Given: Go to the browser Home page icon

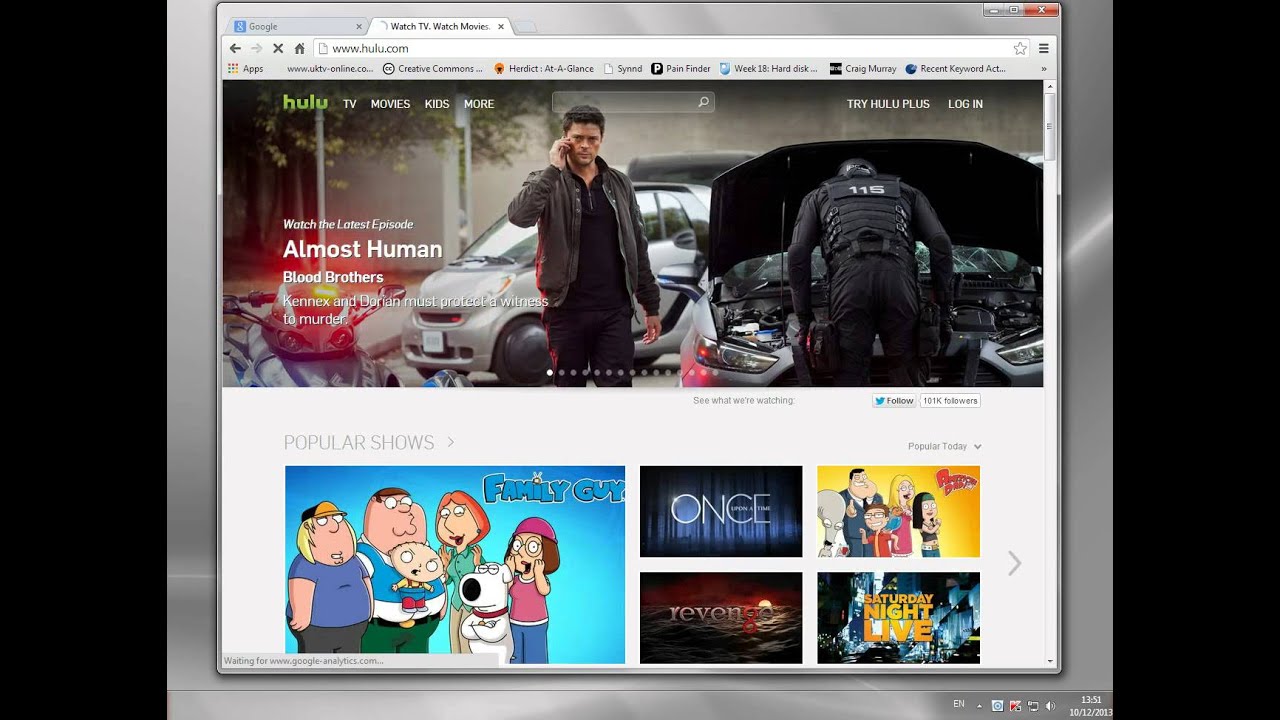Looking at the screenshot, I should click(x=299, y=48).
